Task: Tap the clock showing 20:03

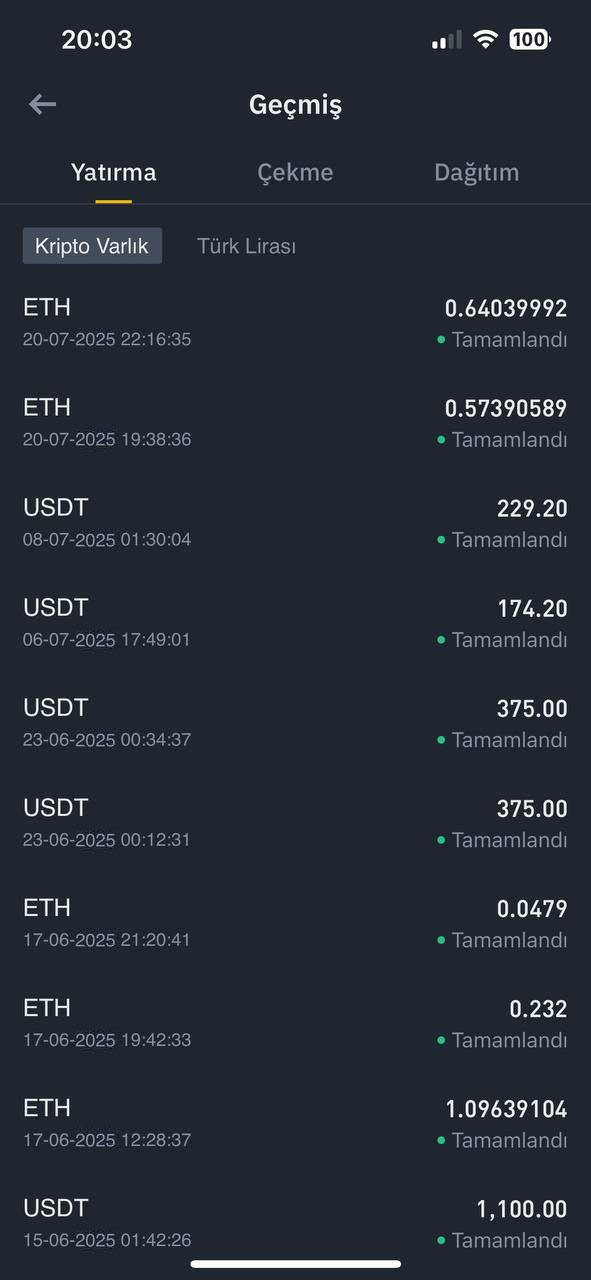Action: click(96, 39)
